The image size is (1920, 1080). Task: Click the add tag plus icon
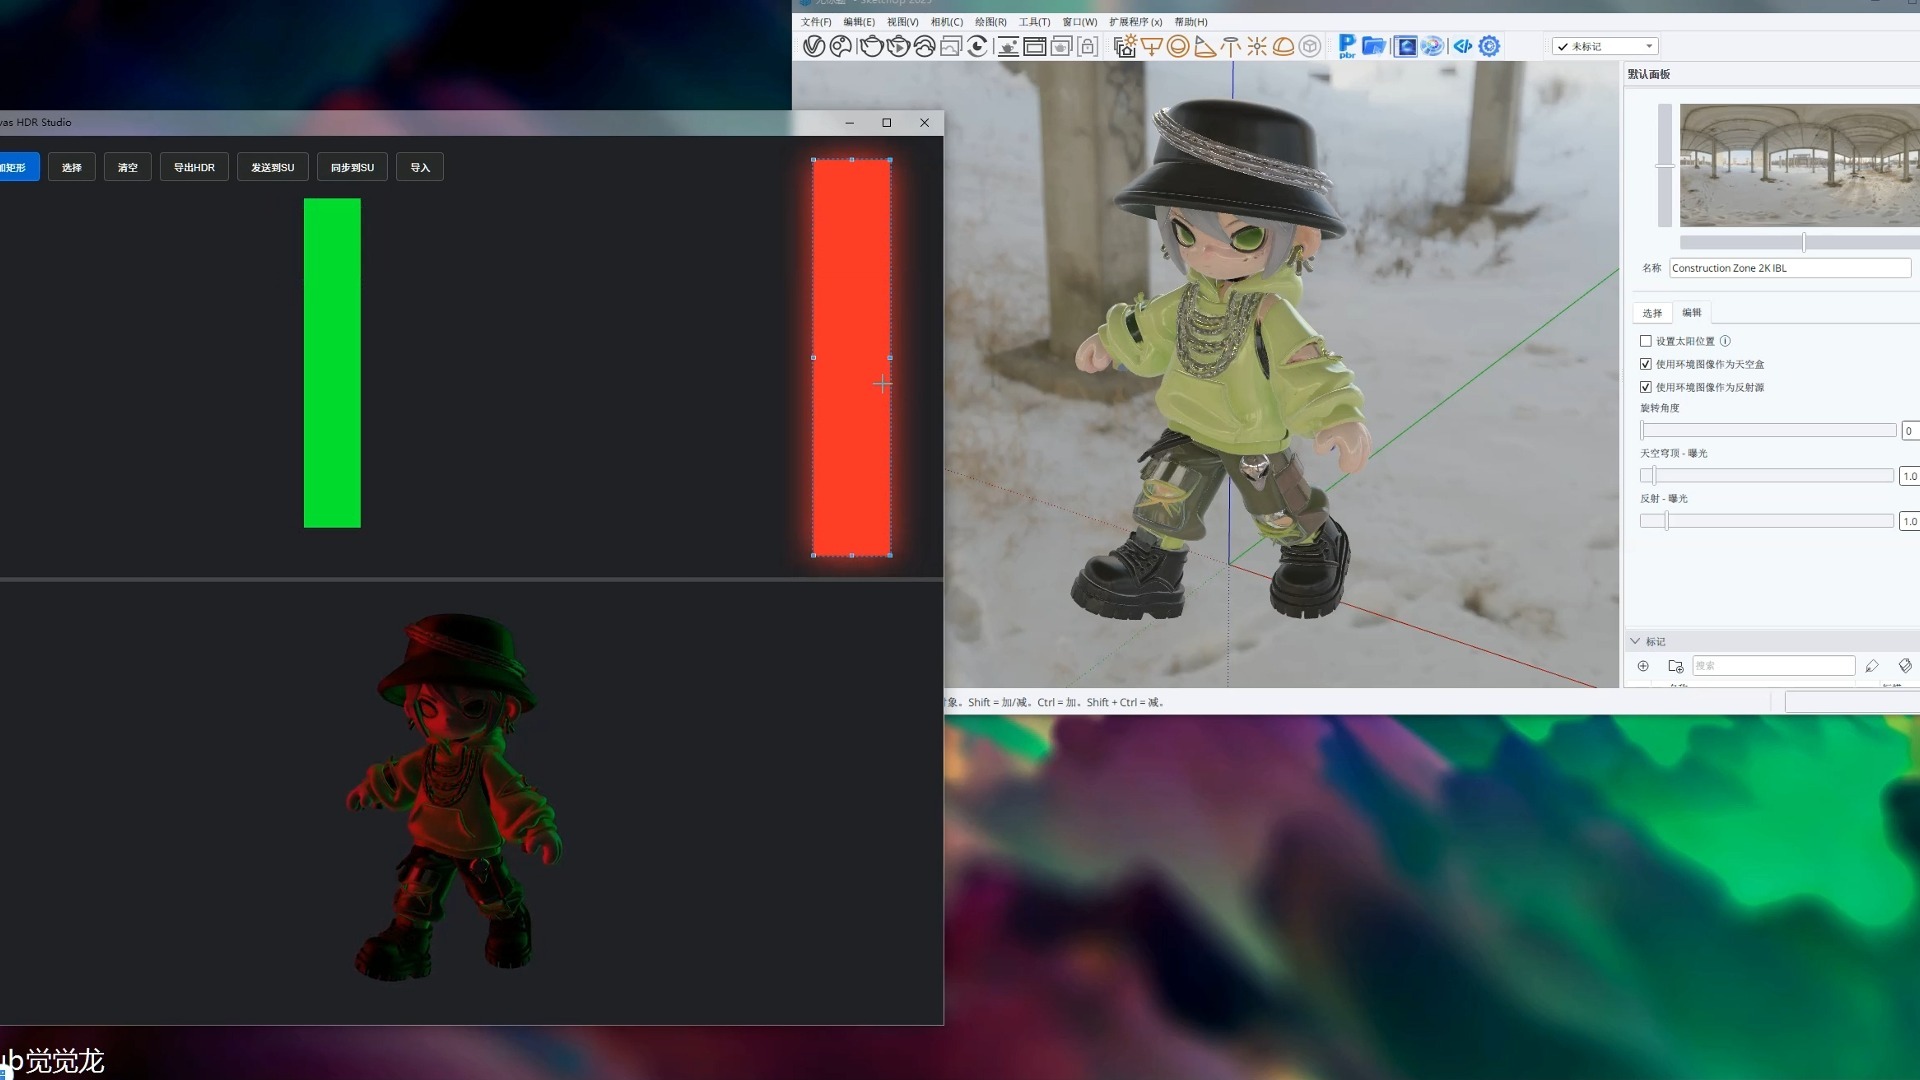tap(1643, 666)
